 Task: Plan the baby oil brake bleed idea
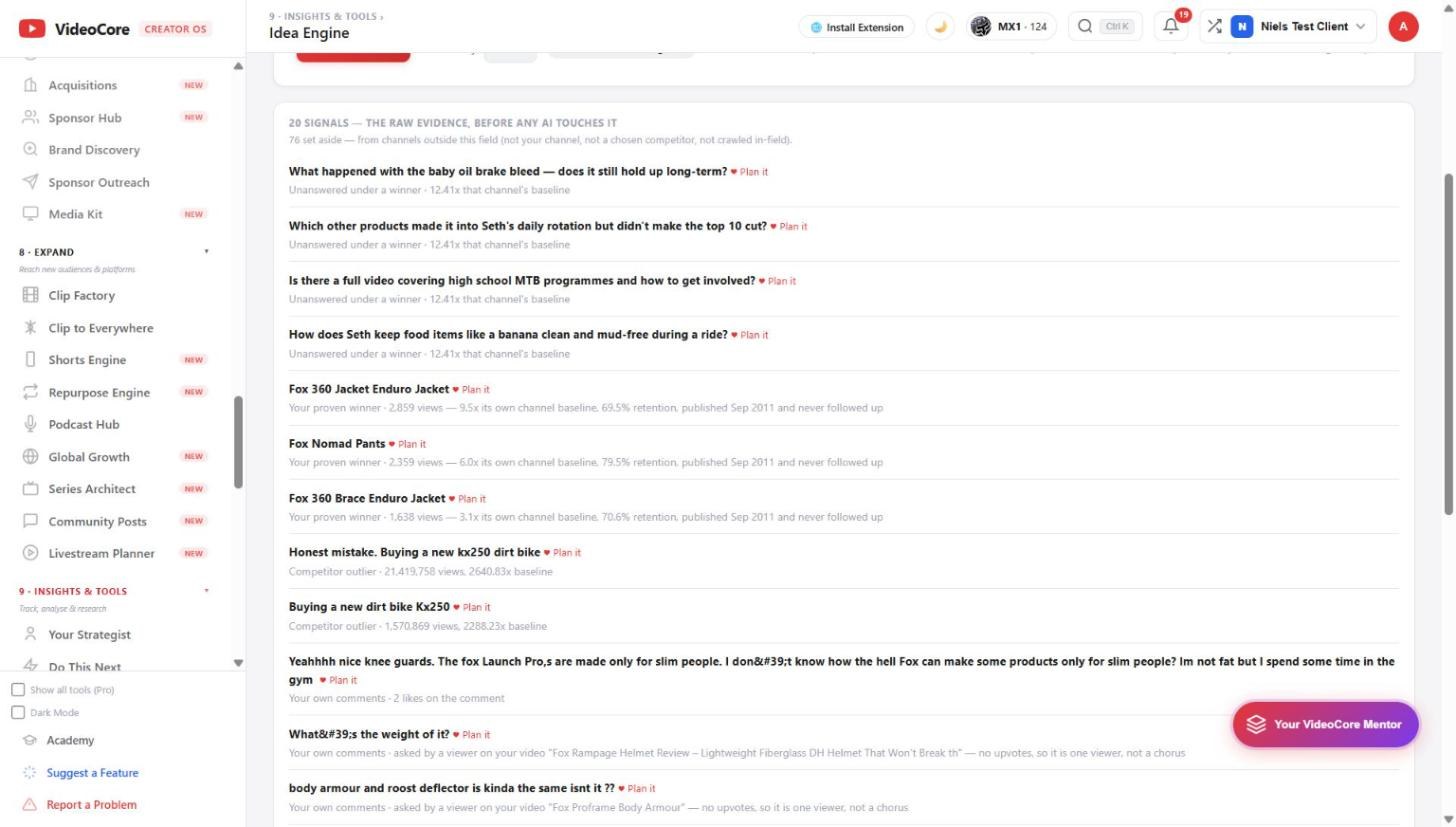(x=749, y=172)
